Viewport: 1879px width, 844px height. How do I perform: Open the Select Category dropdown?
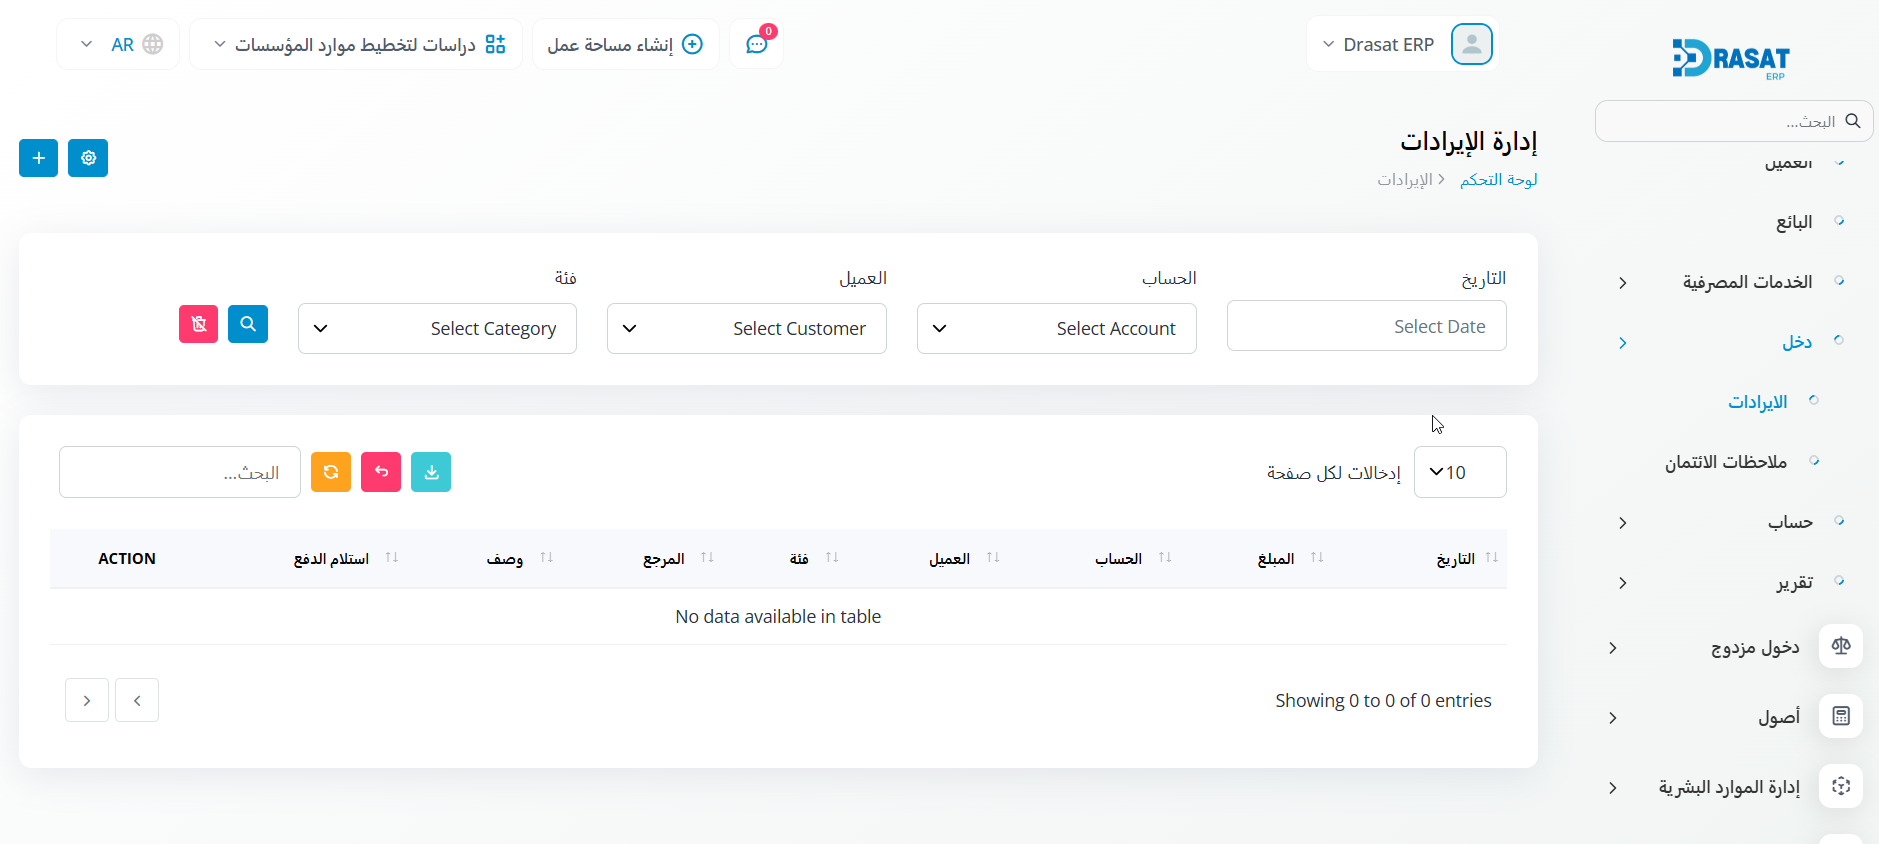coord(437,329)
